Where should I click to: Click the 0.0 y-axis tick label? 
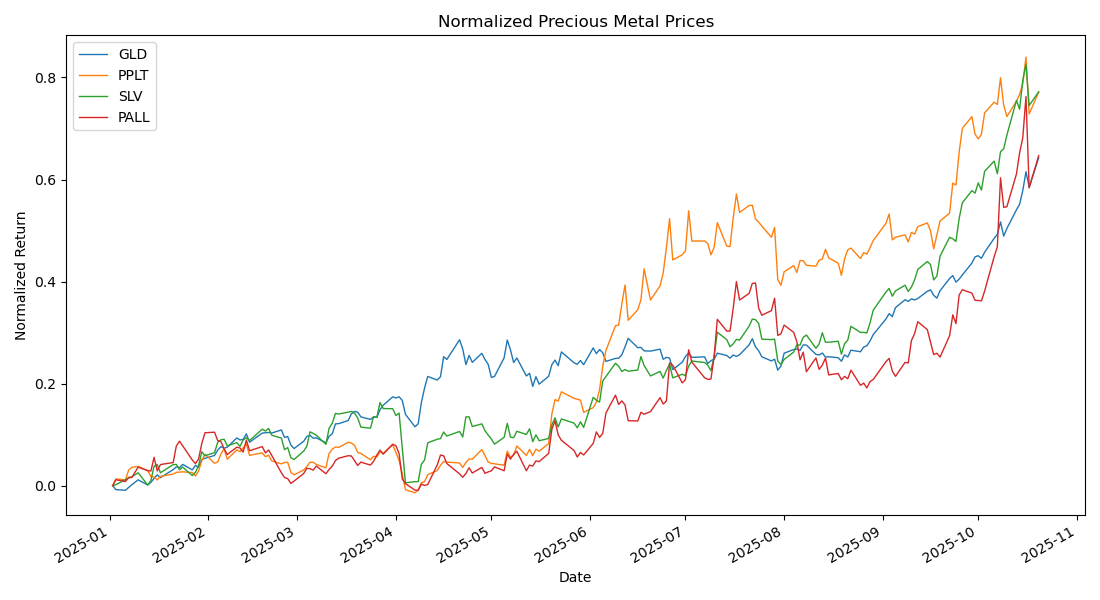click(x=47, y=487)
